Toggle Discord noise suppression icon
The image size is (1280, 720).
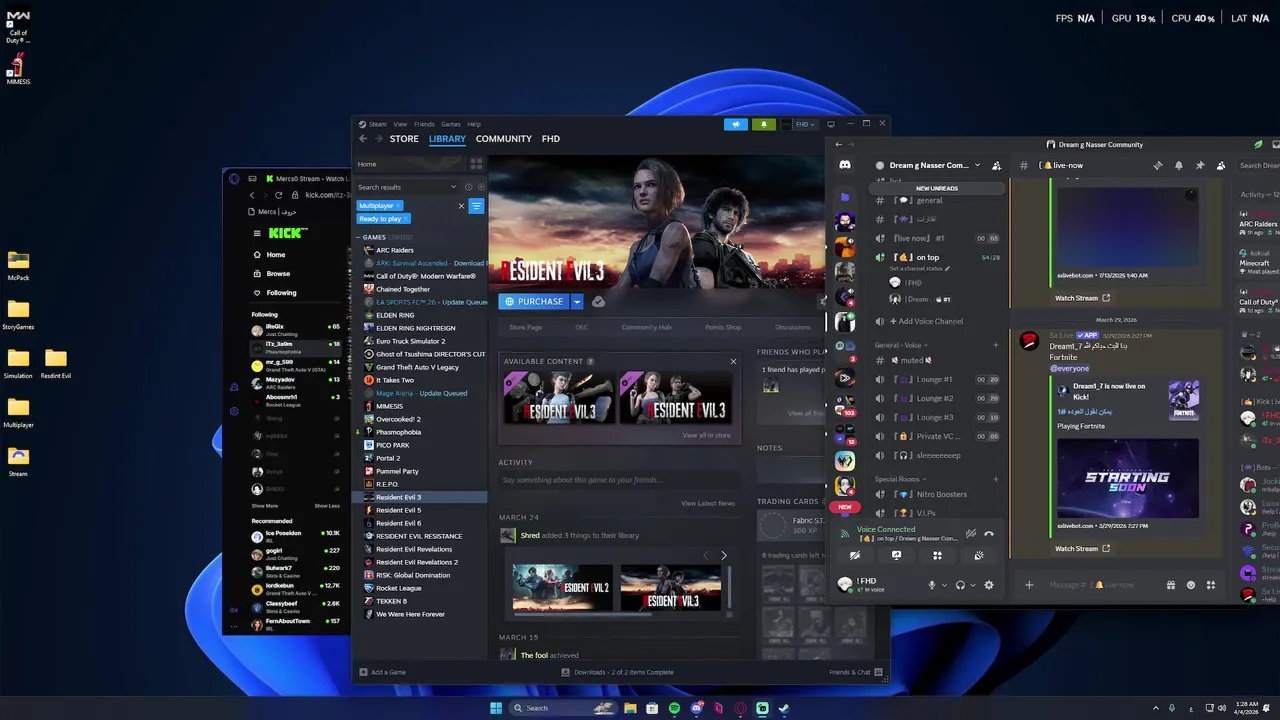(970, 534)
